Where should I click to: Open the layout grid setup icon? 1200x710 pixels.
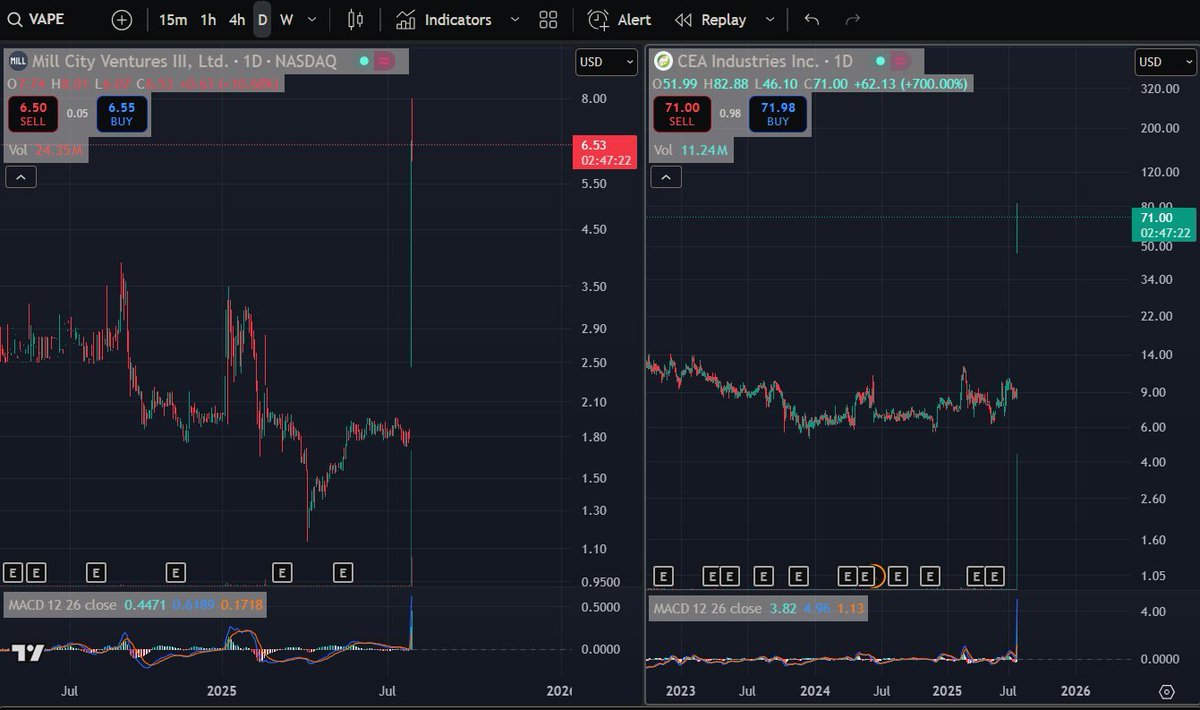pos(548,20)
